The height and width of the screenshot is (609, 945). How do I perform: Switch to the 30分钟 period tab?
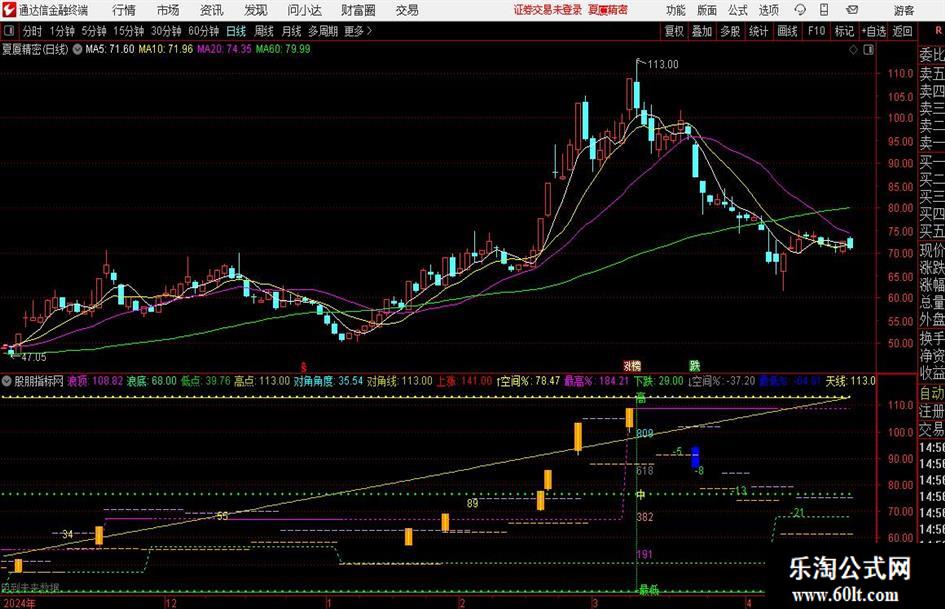coord(166,31)
